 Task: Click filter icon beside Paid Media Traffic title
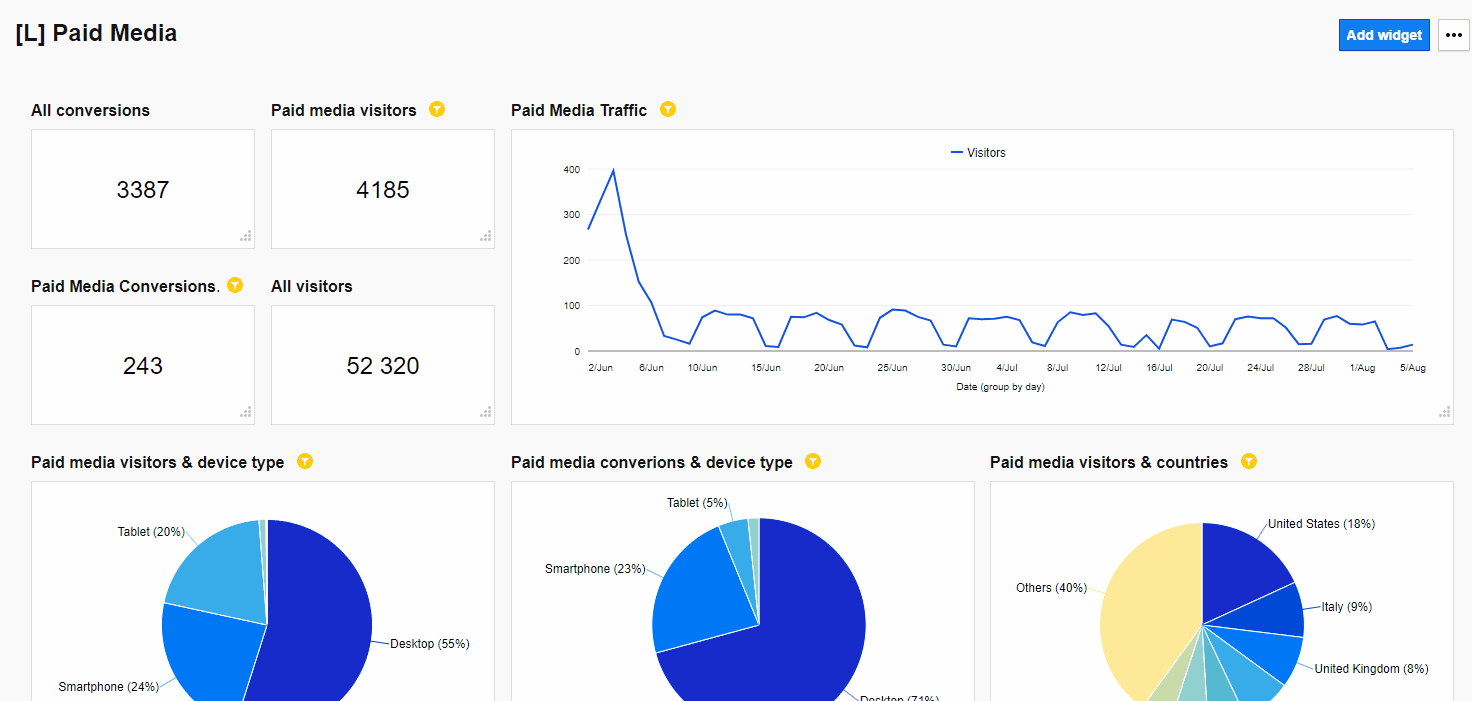pos(668,109)
